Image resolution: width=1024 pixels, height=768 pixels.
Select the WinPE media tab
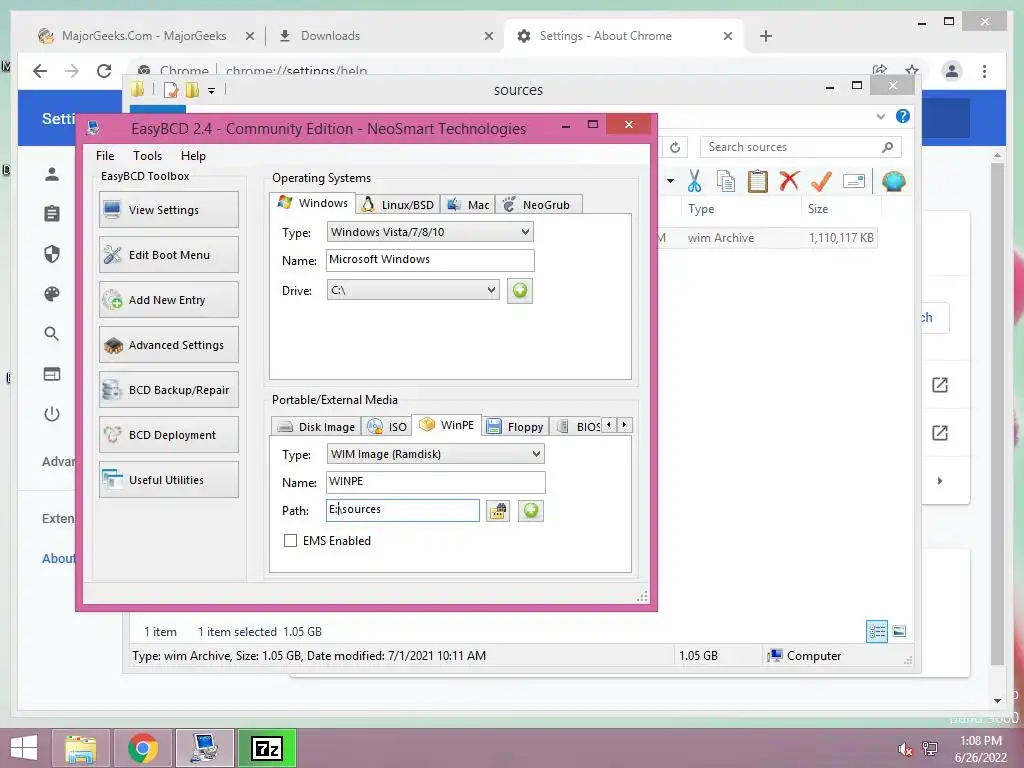click(x=447, y=425)
